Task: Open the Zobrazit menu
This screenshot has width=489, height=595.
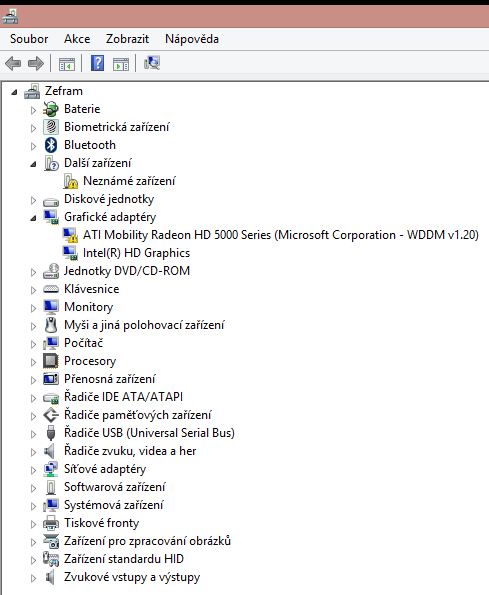Action: (x=127, y=39)
